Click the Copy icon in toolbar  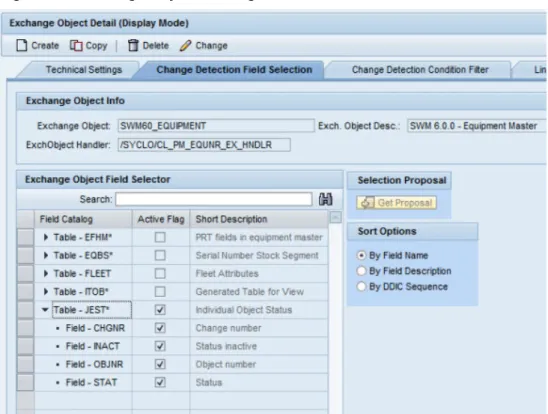pos(76,45)
